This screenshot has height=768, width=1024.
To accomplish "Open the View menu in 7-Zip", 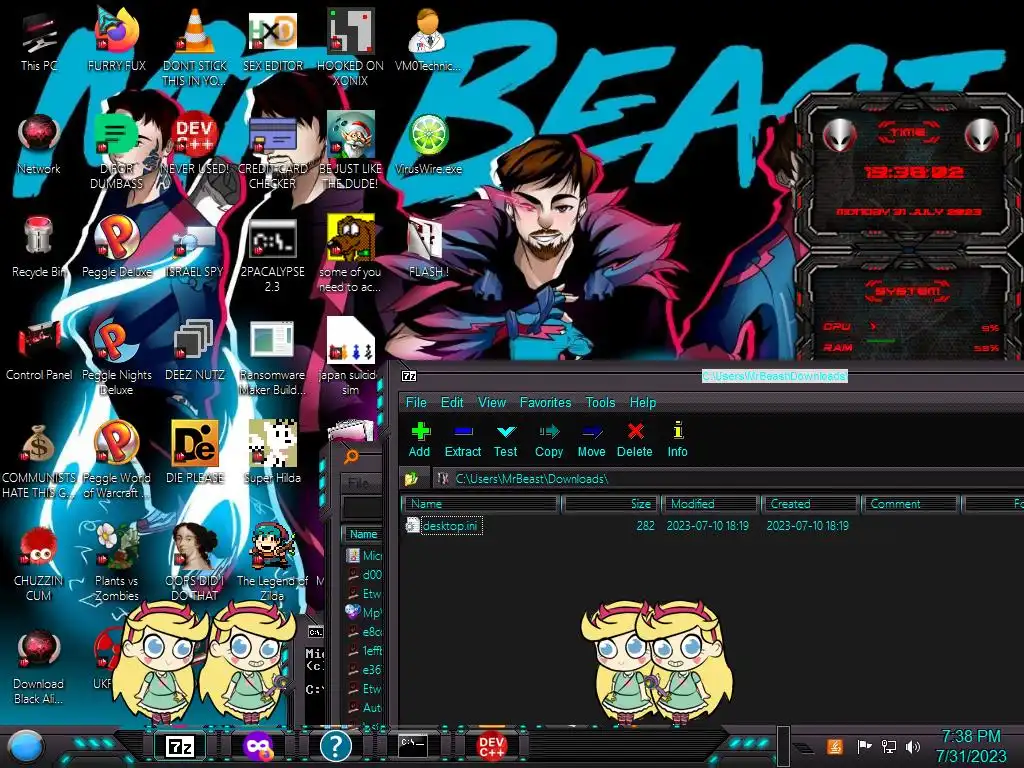I will tap(492, 402).
